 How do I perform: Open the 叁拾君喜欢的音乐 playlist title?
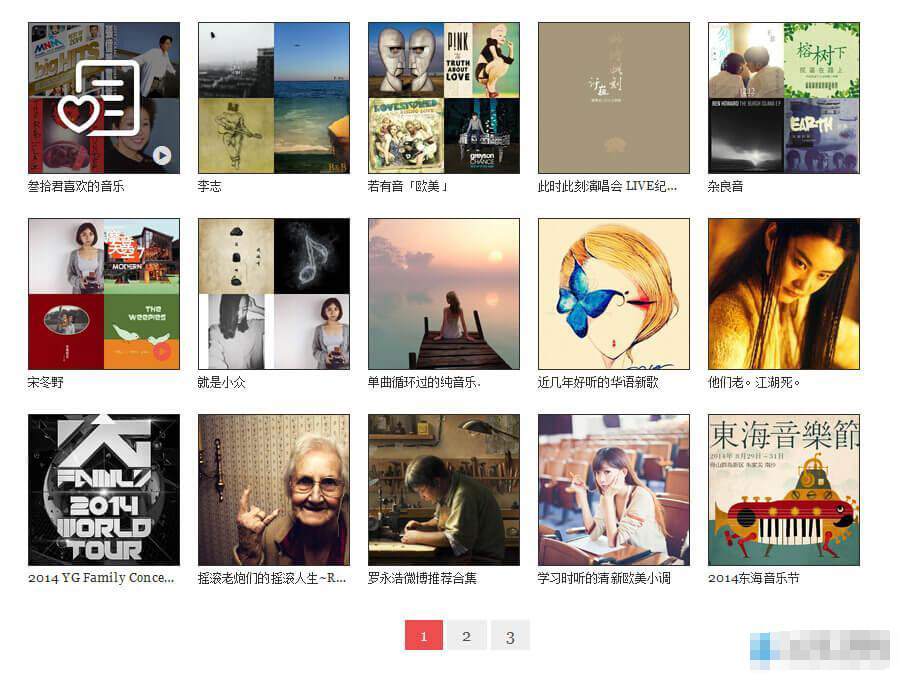click(x=76, y=186)
